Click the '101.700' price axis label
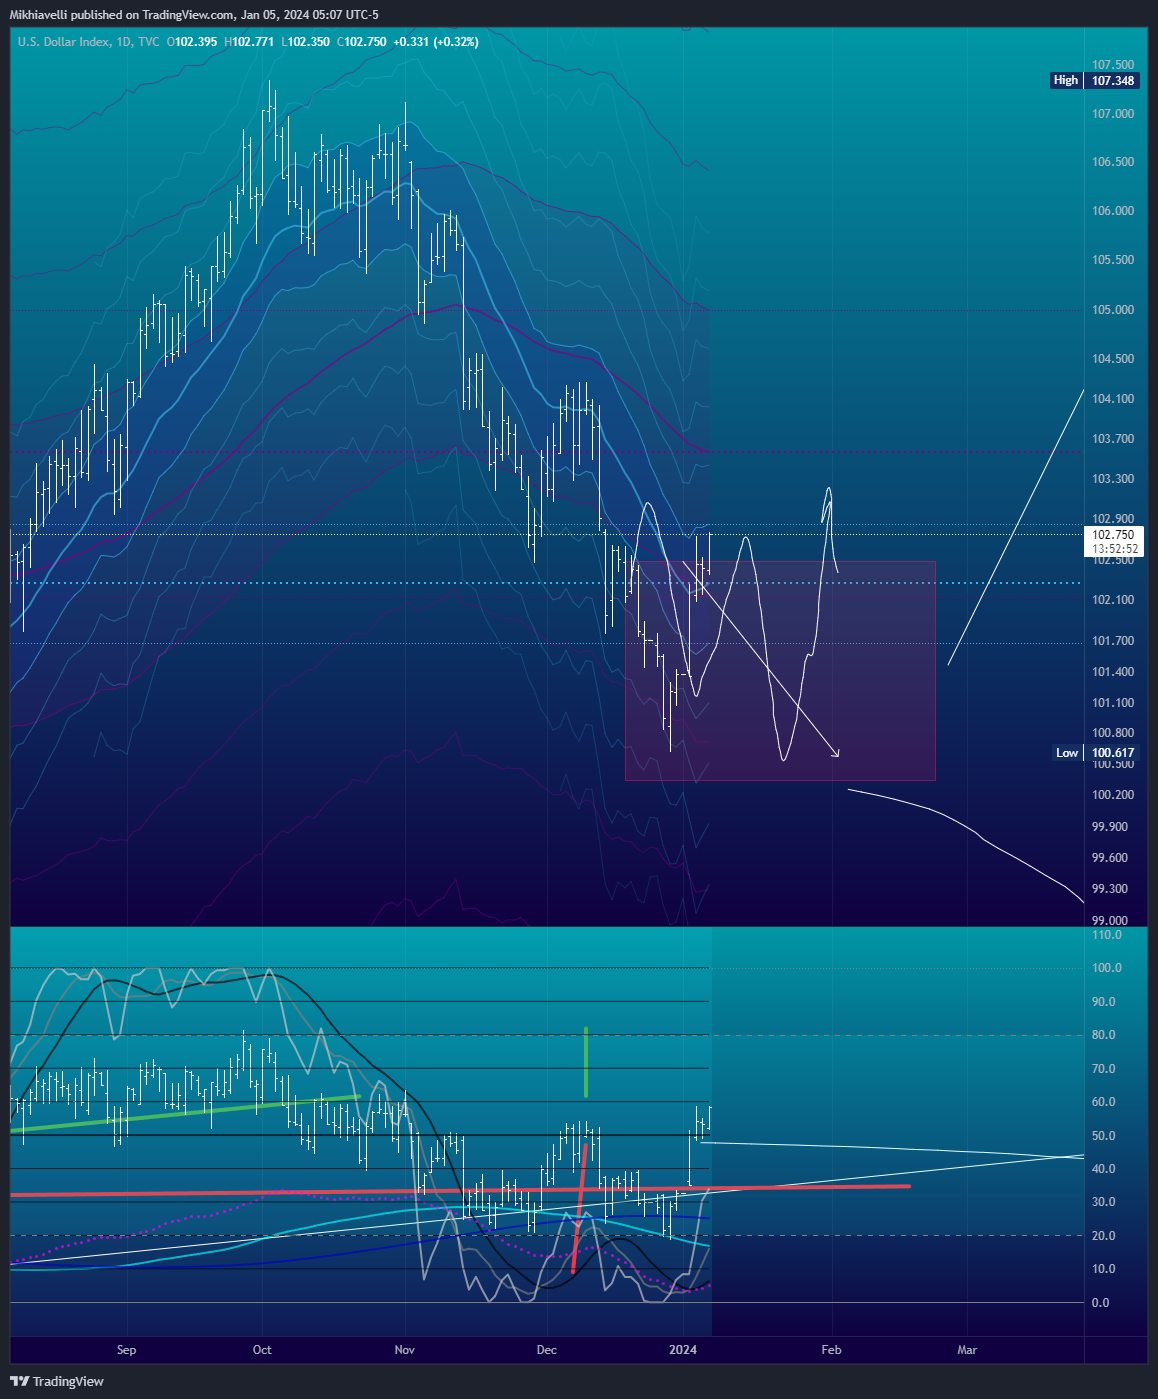1158x1399 pixels. point(1113,641)
